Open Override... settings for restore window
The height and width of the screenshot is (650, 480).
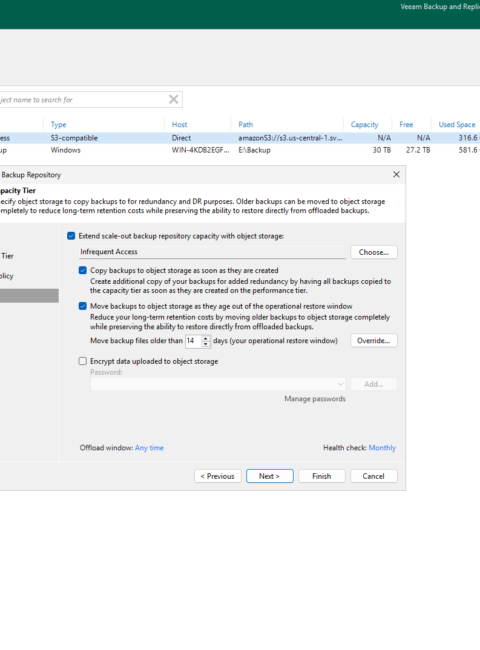(x=373, y=341)
